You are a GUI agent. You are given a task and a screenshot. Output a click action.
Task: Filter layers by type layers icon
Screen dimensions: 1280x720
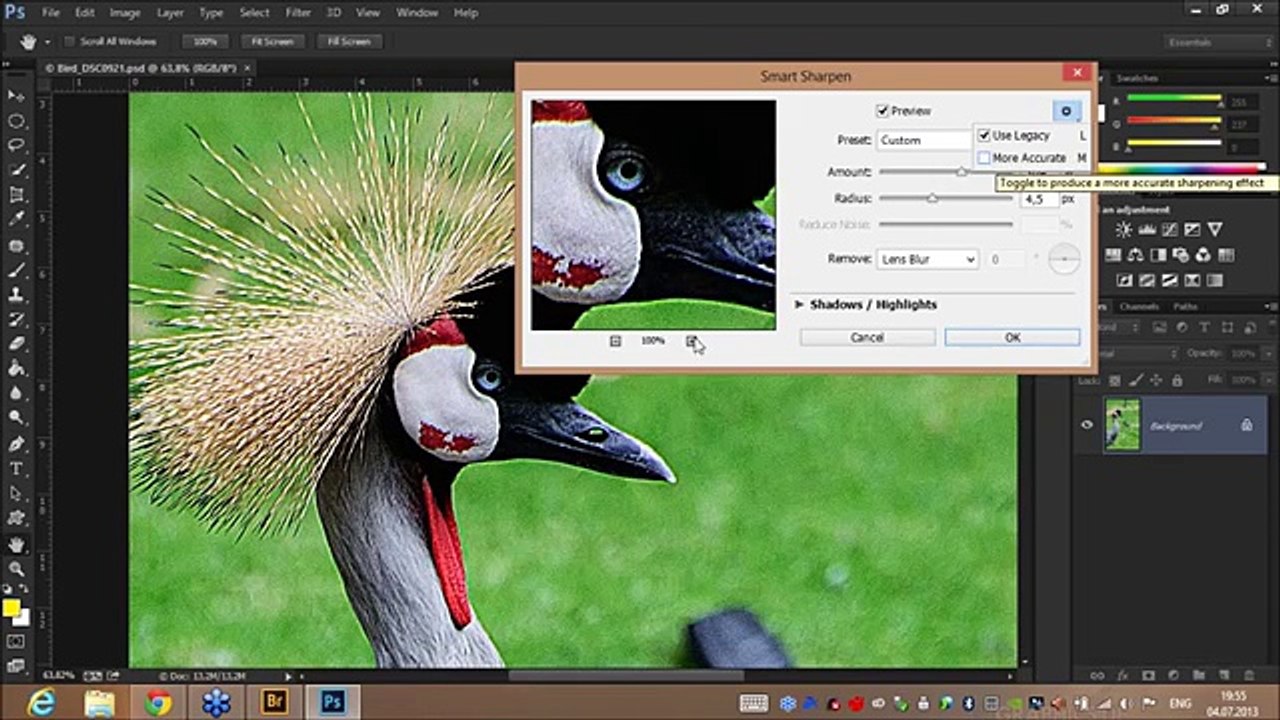(x=1203, y=327)
